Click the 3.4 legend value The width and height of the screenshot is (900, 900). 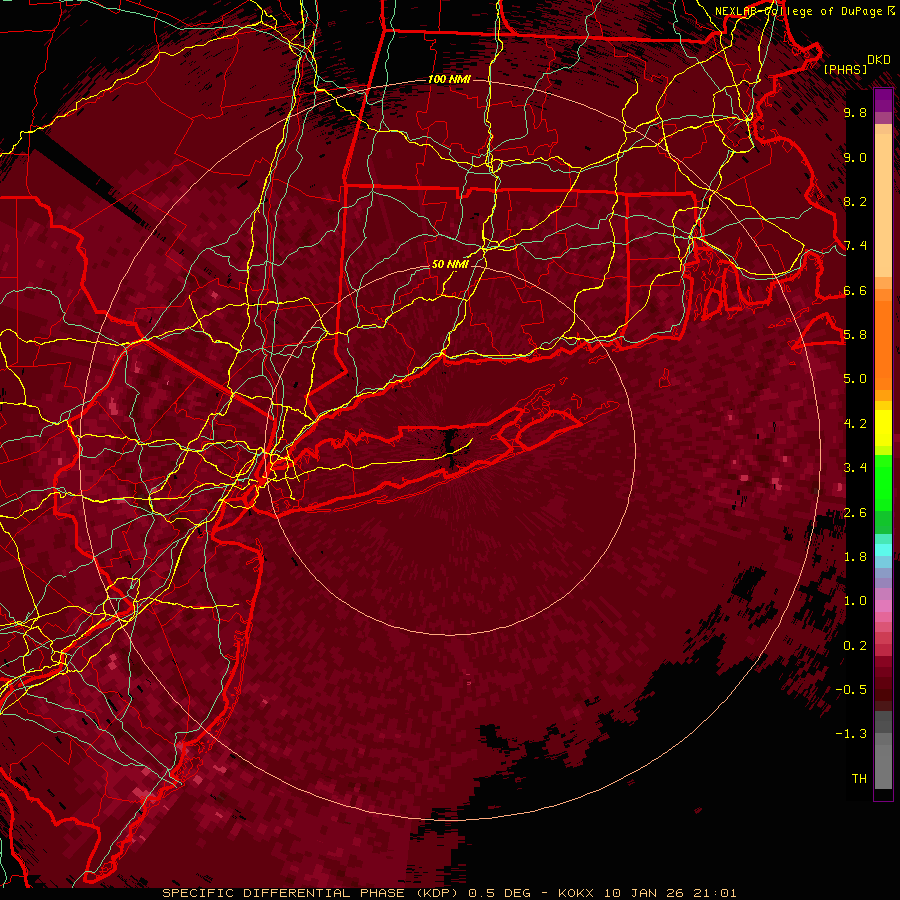[x=855, y=468]
